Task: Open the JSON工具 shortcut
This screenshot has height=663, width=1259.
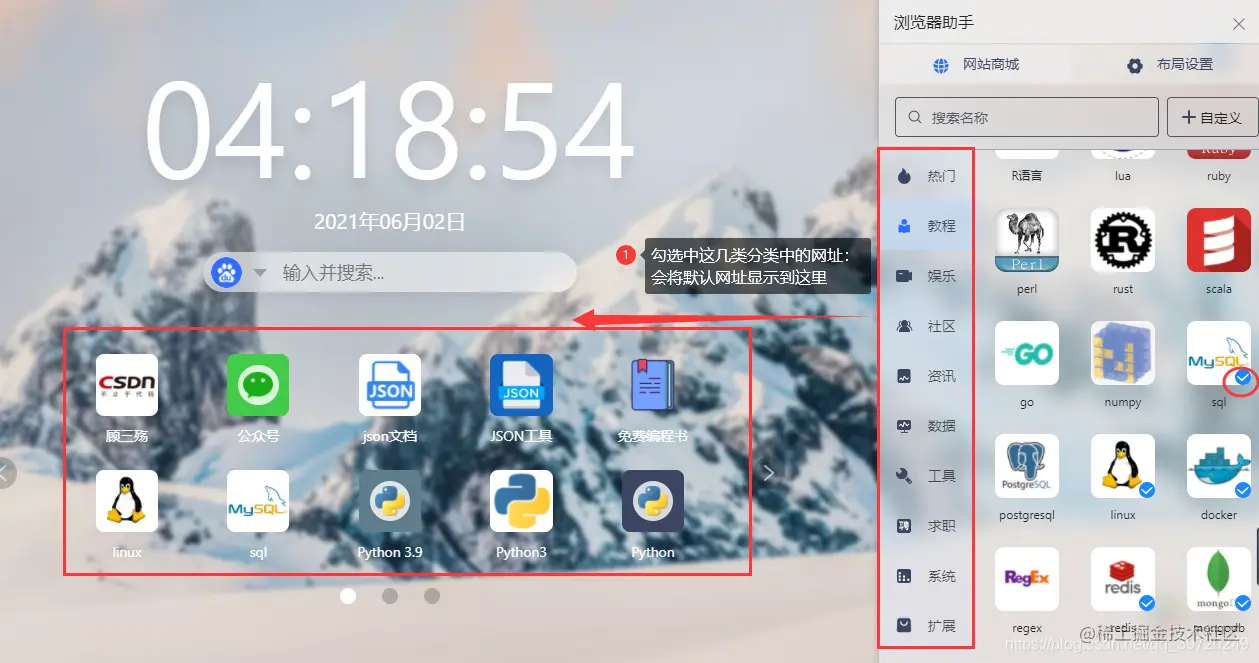Action: [x=521, y=385]
